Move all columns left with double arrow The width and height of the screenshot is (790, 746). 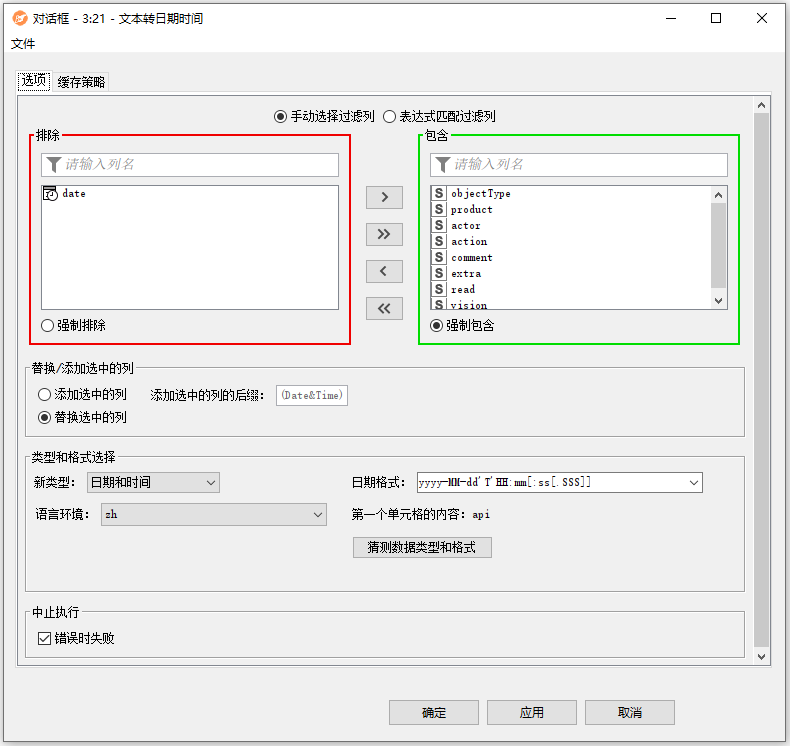(x=384, y=309)
